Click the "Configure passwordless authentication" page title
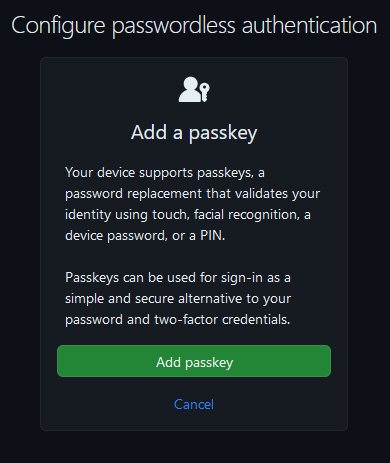 click(194, 26)
